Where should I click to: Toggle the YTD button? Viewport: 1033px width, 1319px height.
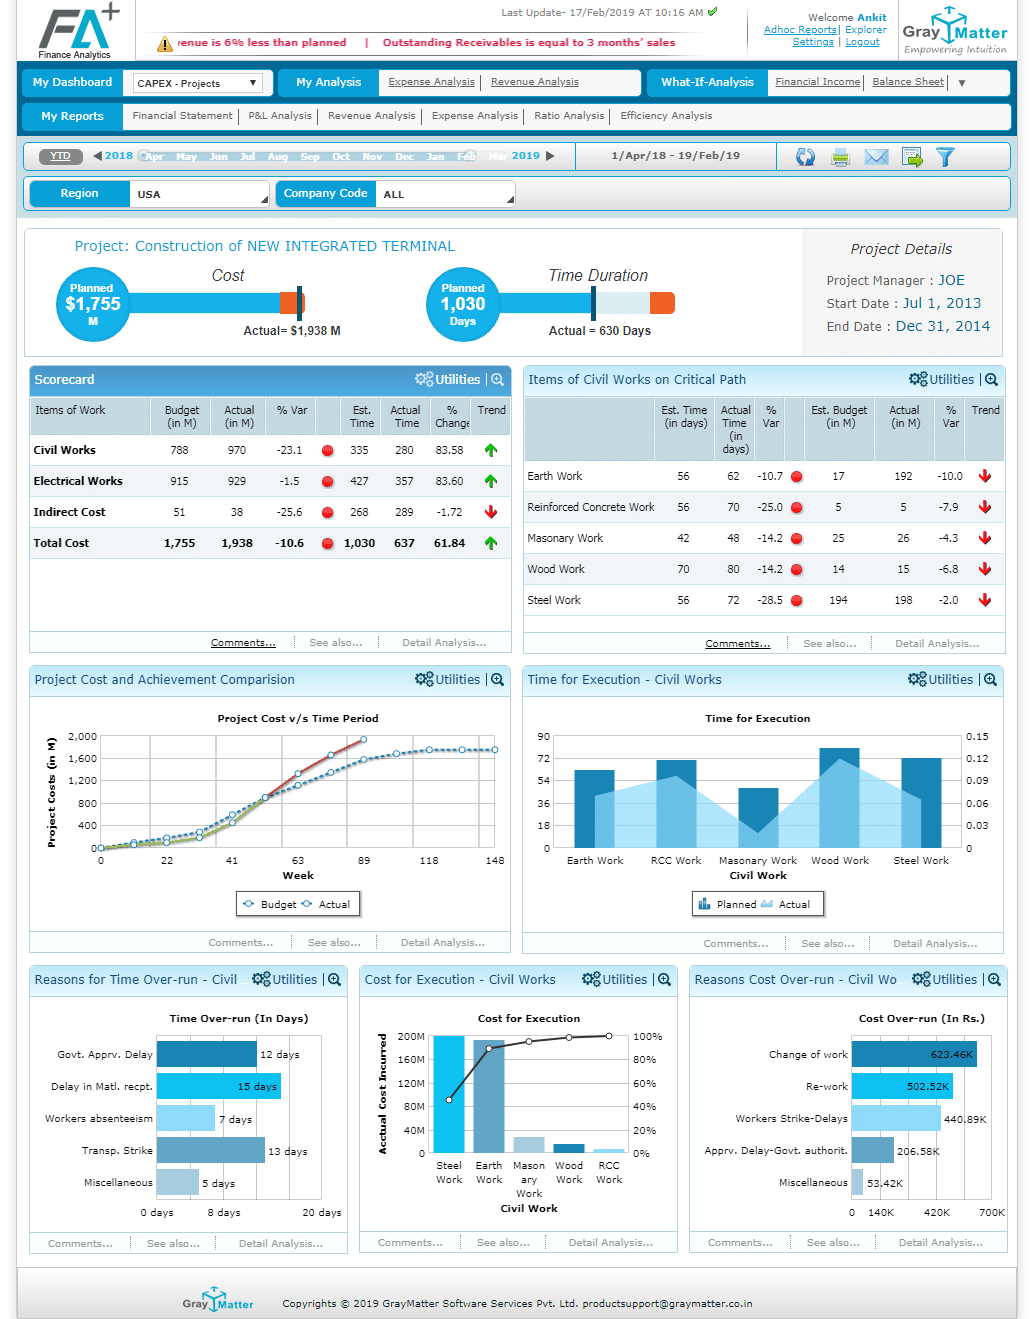[x=61, y=156]
